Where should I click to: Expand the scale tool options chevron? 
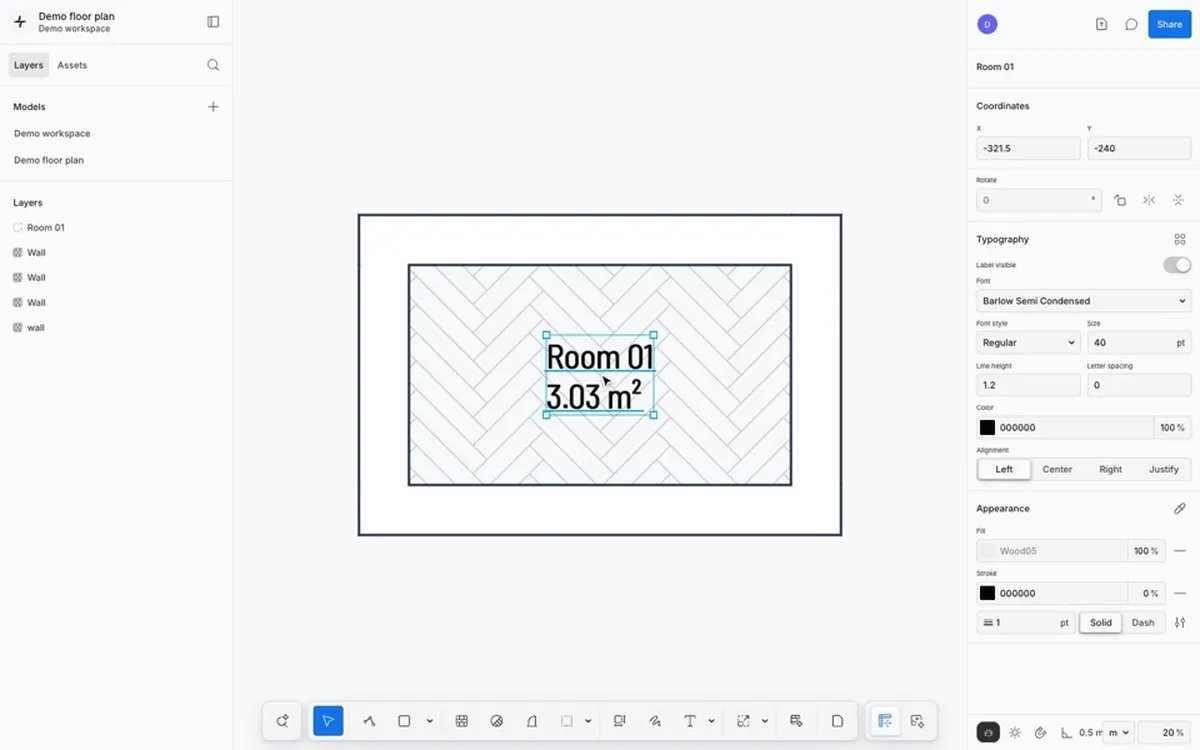(x=765, y=721)
